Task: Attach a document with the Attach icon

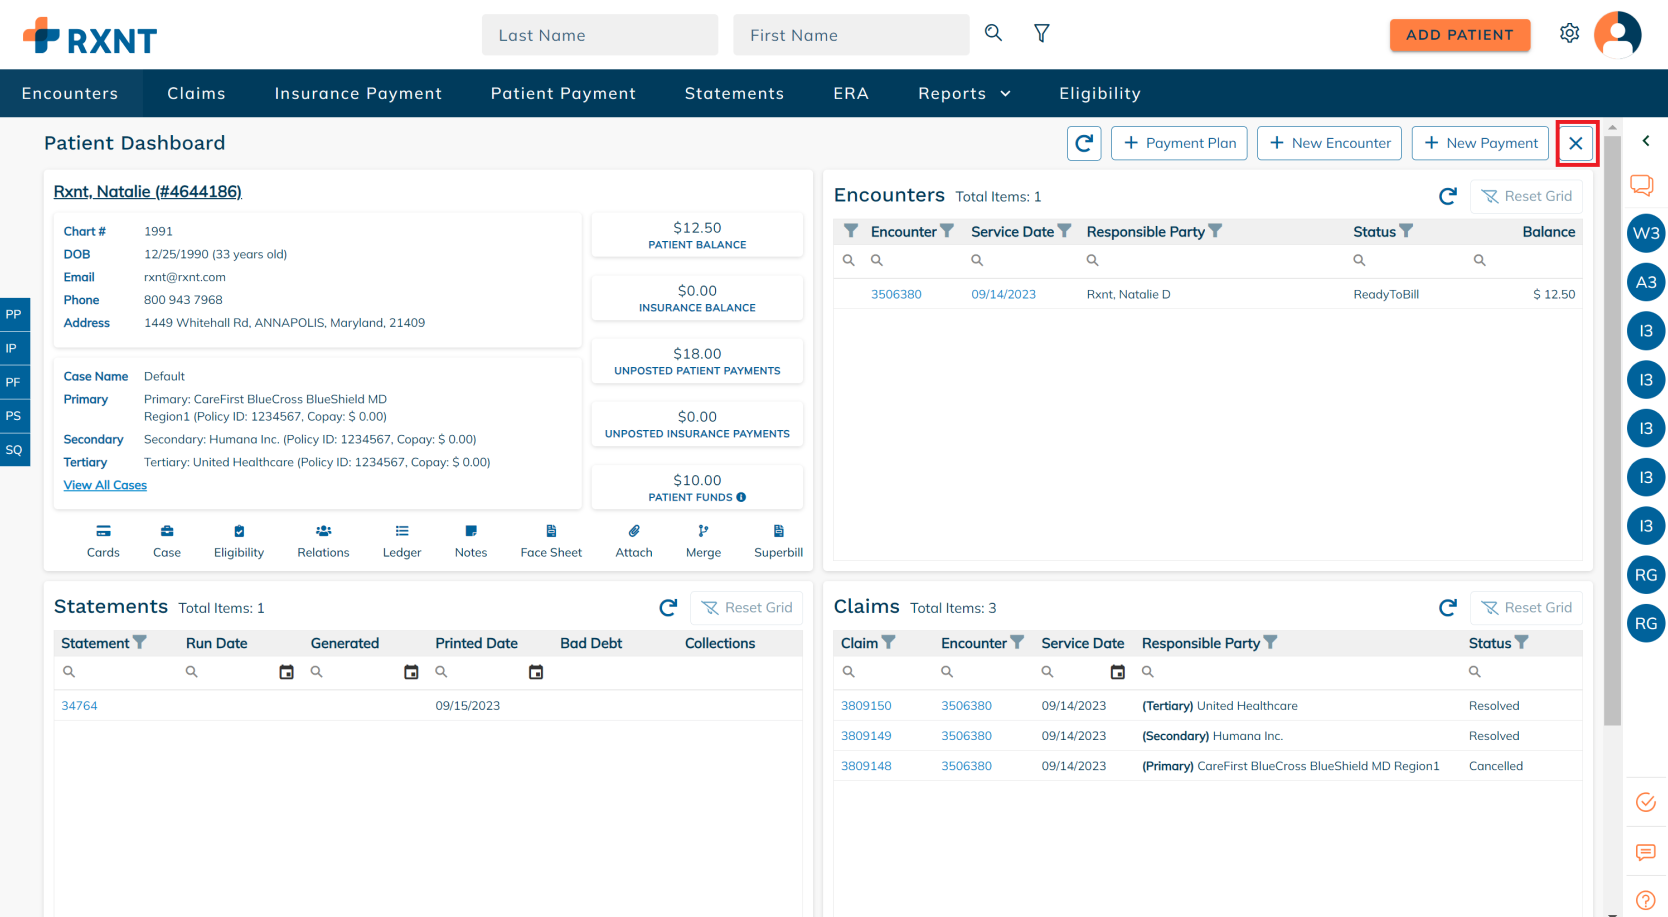Action: [633, 540]
